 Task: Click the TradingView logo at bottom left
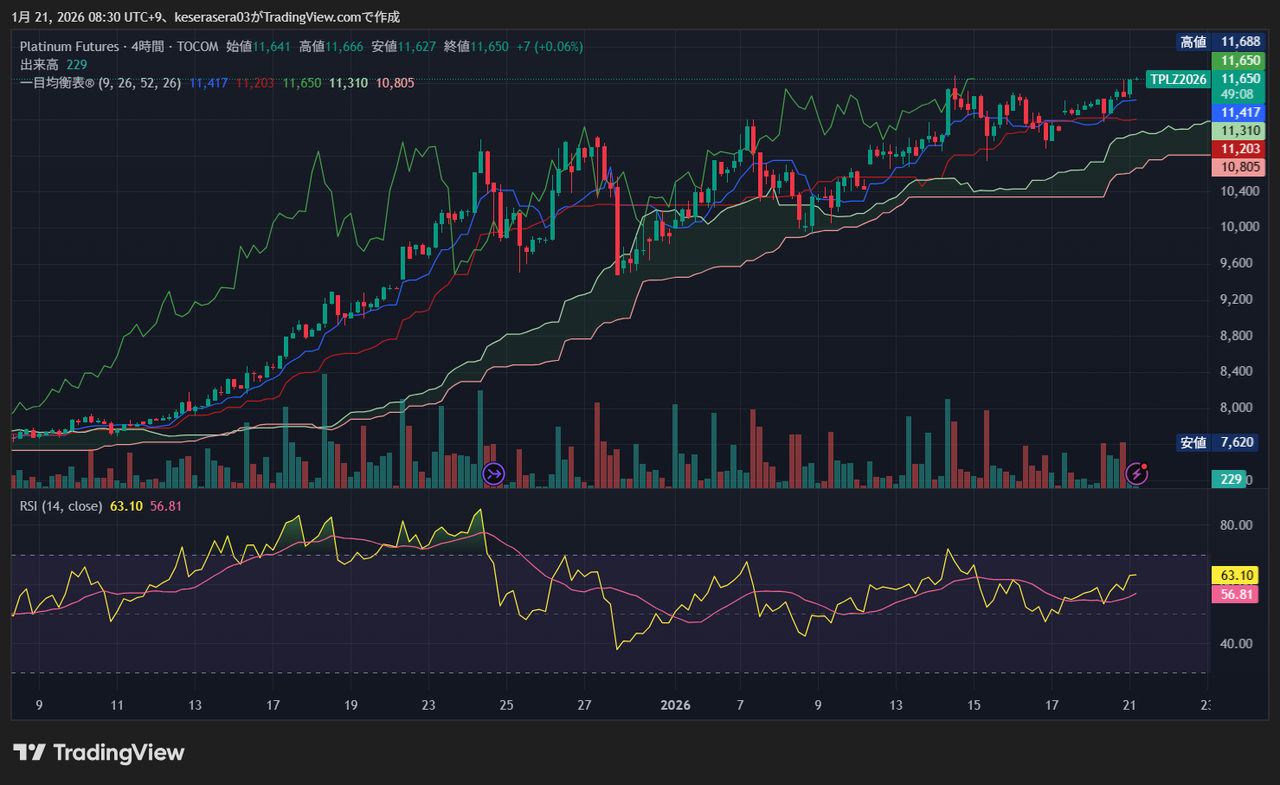click(x=99, y=753)
